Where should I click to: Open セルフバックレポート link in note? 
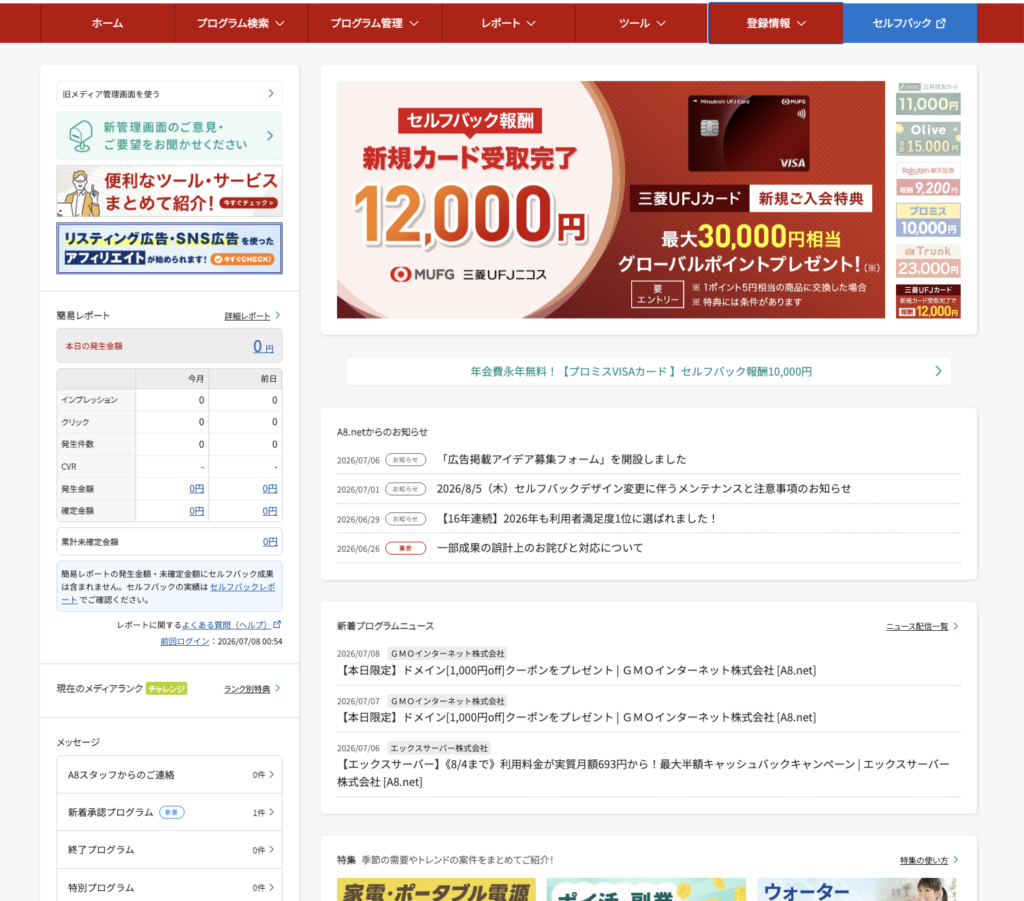click(242, 587)
